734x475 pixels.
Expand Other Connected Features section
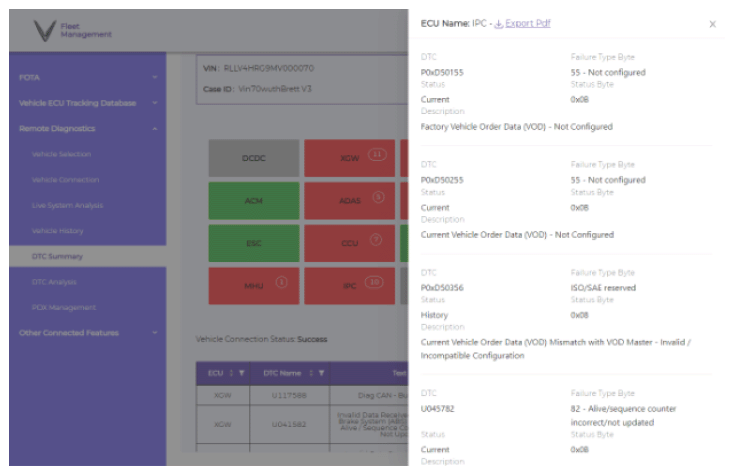tap(155, 333)
